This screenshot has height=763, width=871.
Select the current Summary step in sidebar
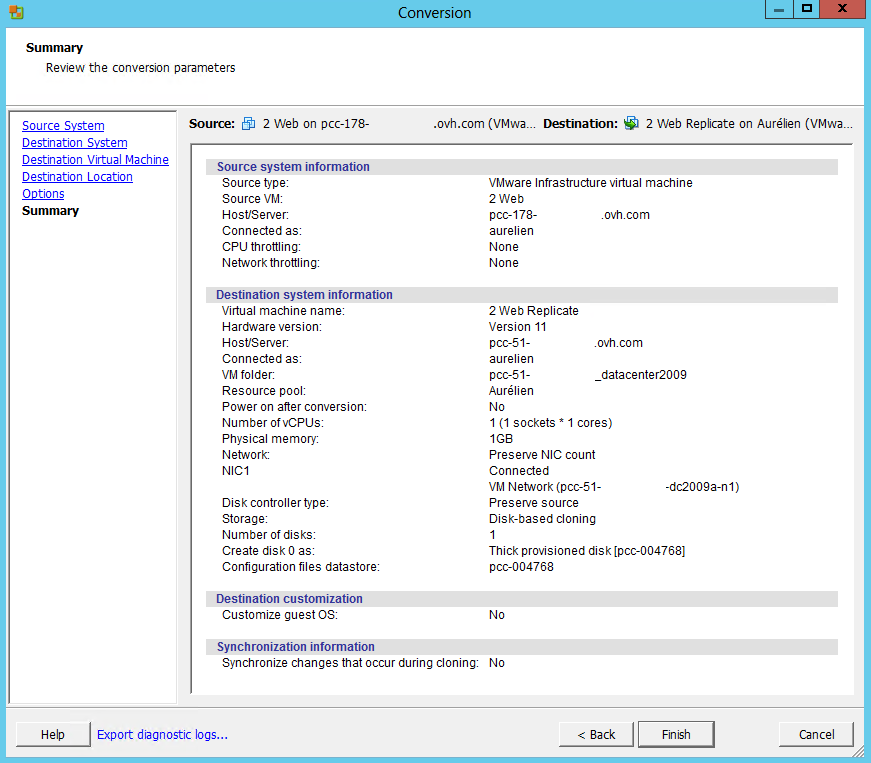50,211
